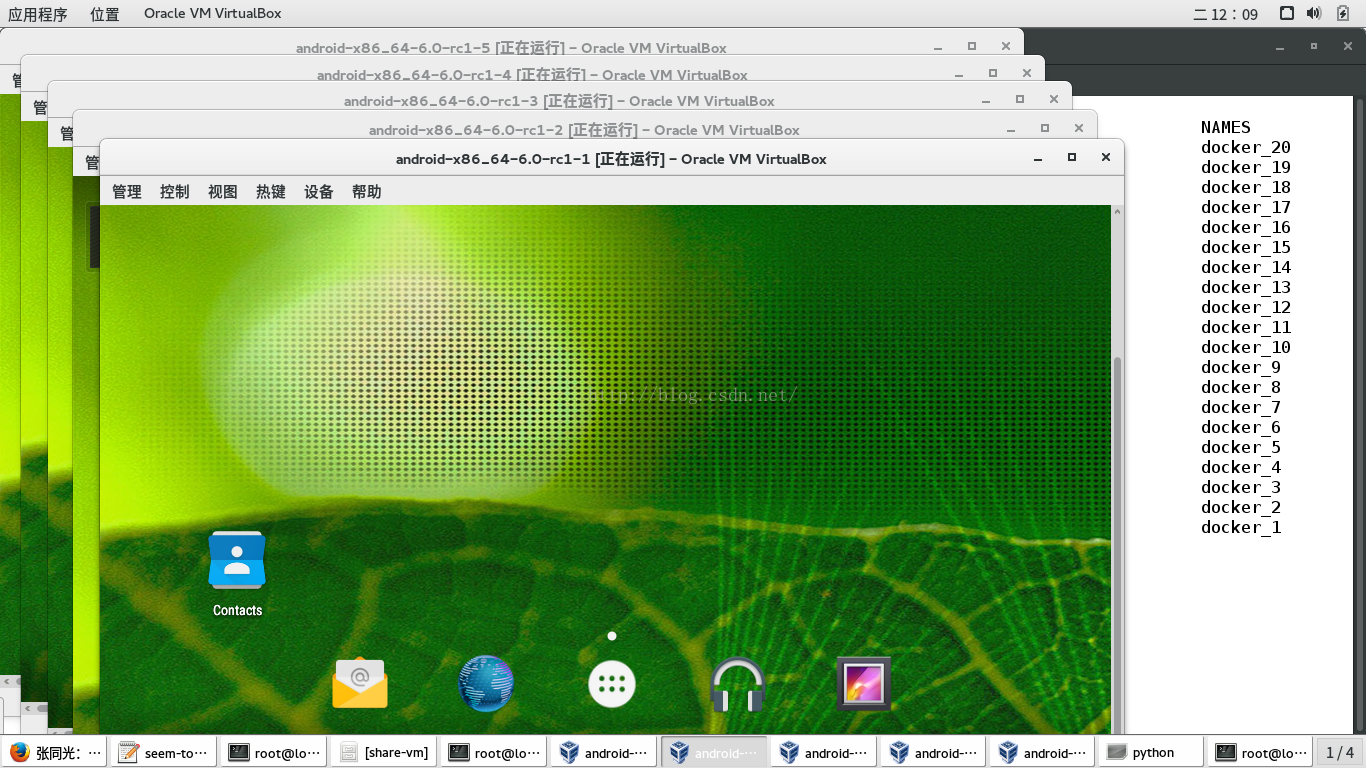Click docker_16 in the terminal list
The image size is (1366, 768).
[1246, 227]
